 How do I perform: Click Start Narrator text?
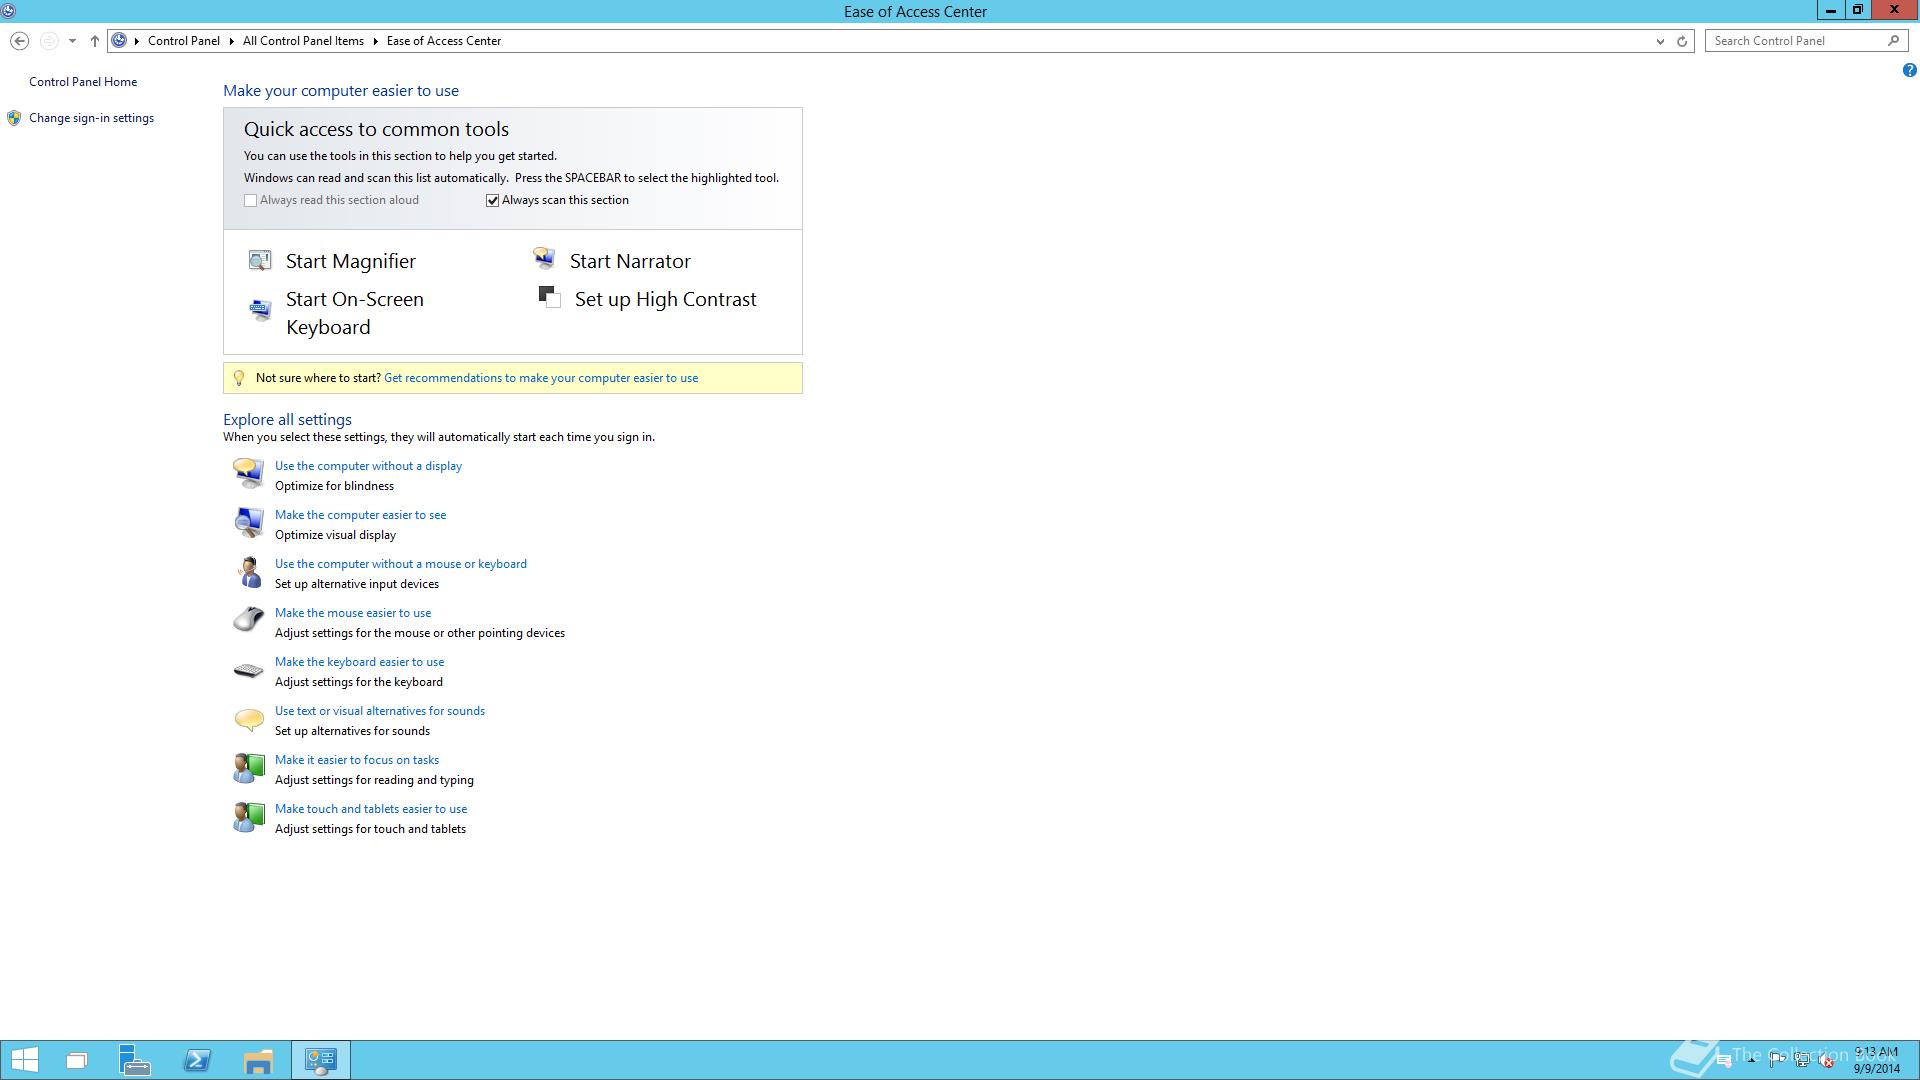click(x=630, y=261)
